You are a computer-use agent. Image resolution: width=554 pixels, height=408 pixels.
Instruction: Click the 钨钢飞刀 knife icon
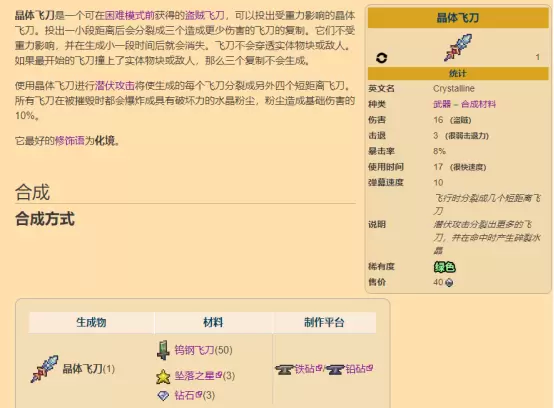[163, 350]
